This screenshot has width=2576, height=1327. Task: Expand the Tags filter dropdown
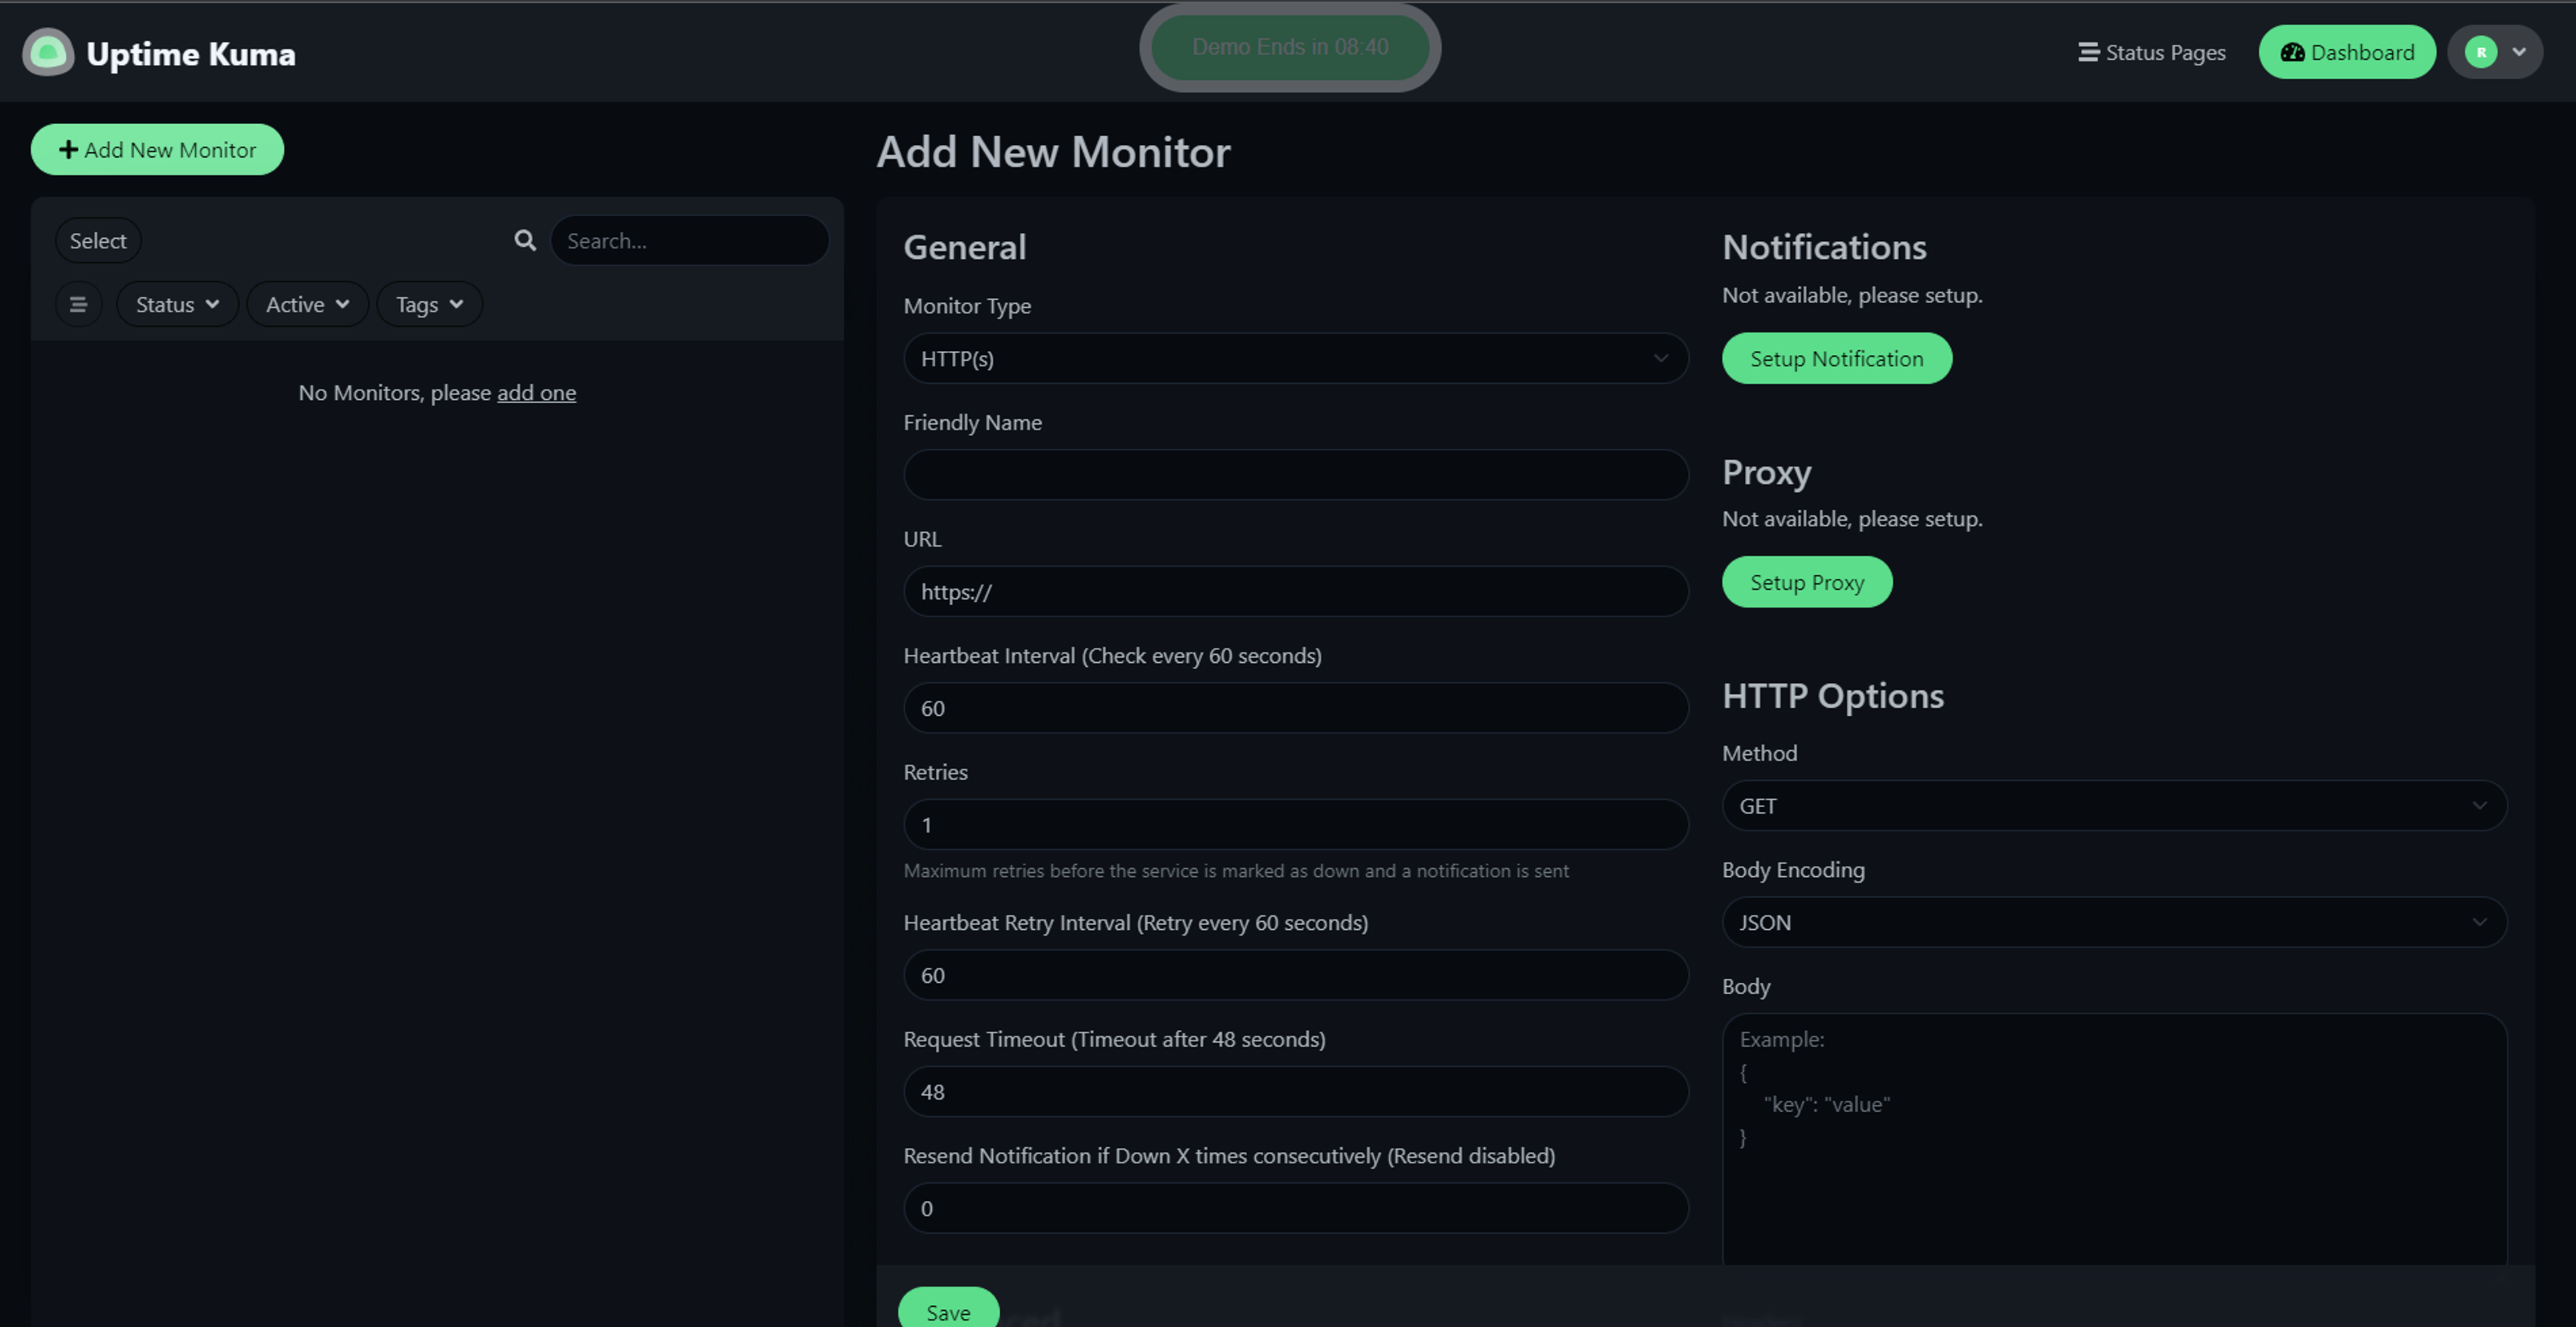[429, 304]
